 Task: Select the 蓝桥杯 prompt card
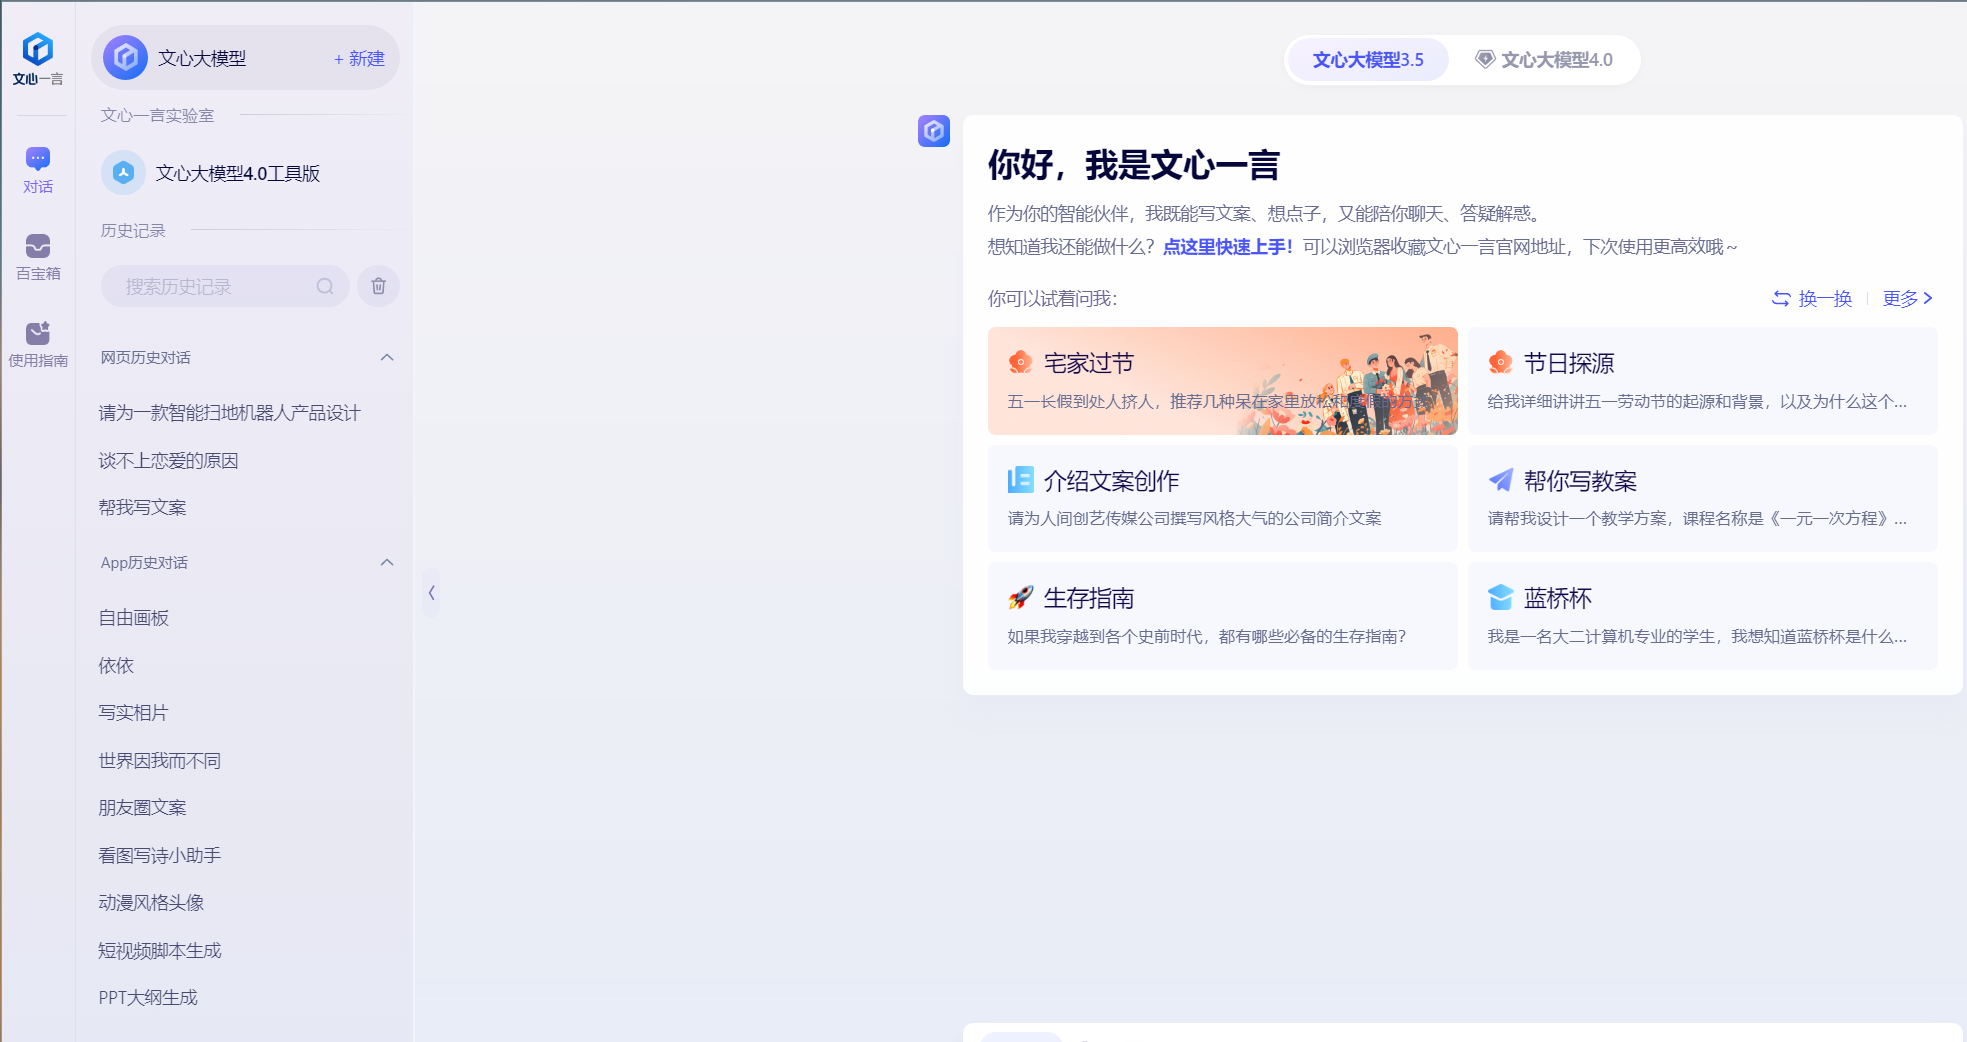click(x=1702, y=616)
